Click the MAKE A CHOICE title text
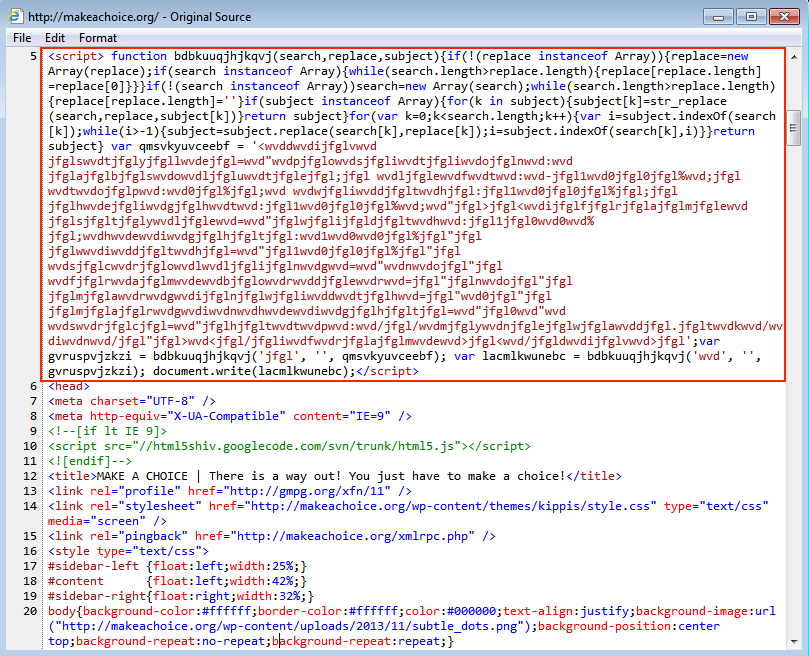 pos(331,476)
